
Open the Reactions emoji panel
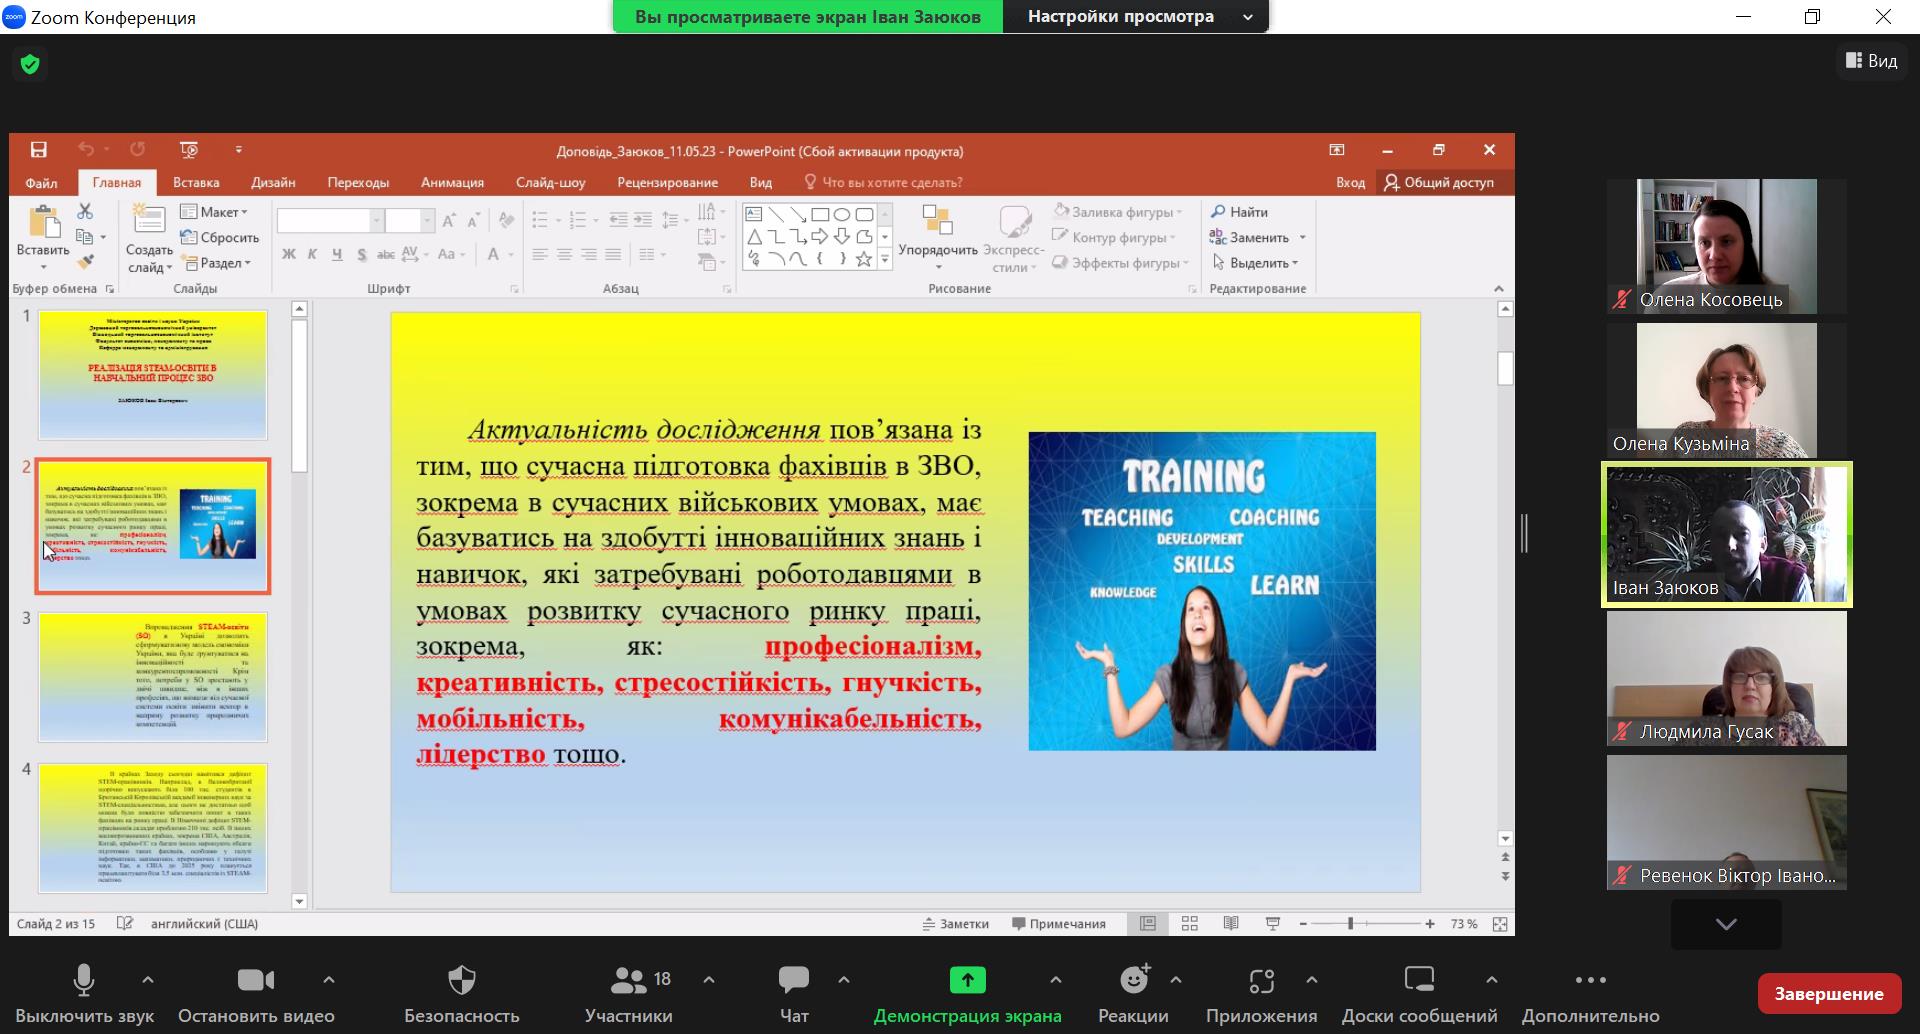pos(1133,981)
